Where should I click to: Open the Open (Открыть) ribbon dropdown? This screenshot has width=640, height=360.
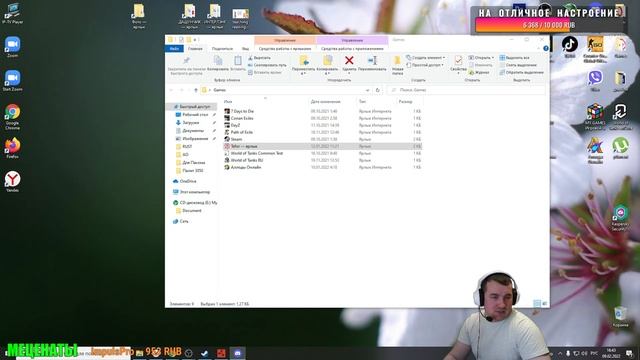(x=481, y=58)
